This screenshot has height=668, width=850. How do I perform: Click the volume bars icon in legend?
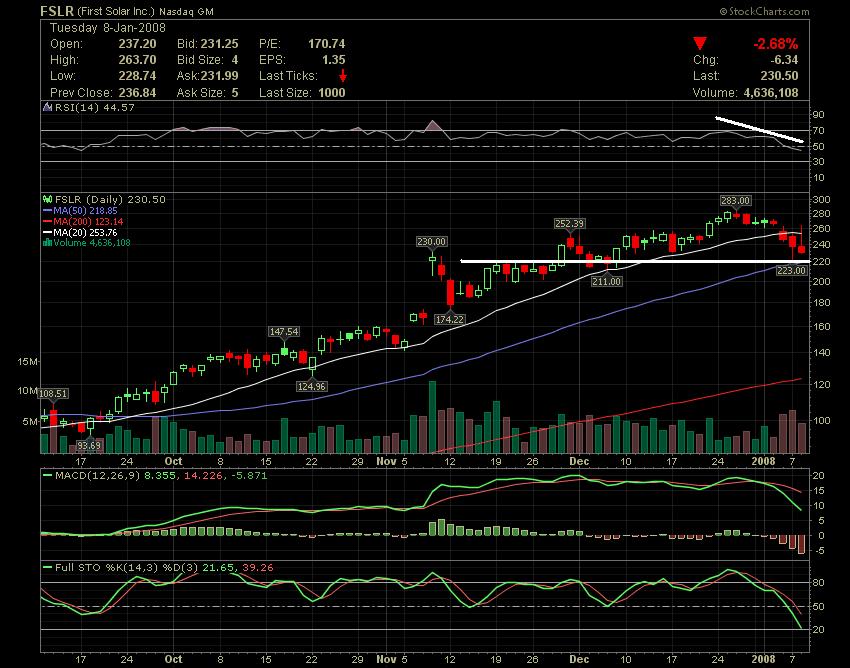pyautogui.click(x=47, y=243)
